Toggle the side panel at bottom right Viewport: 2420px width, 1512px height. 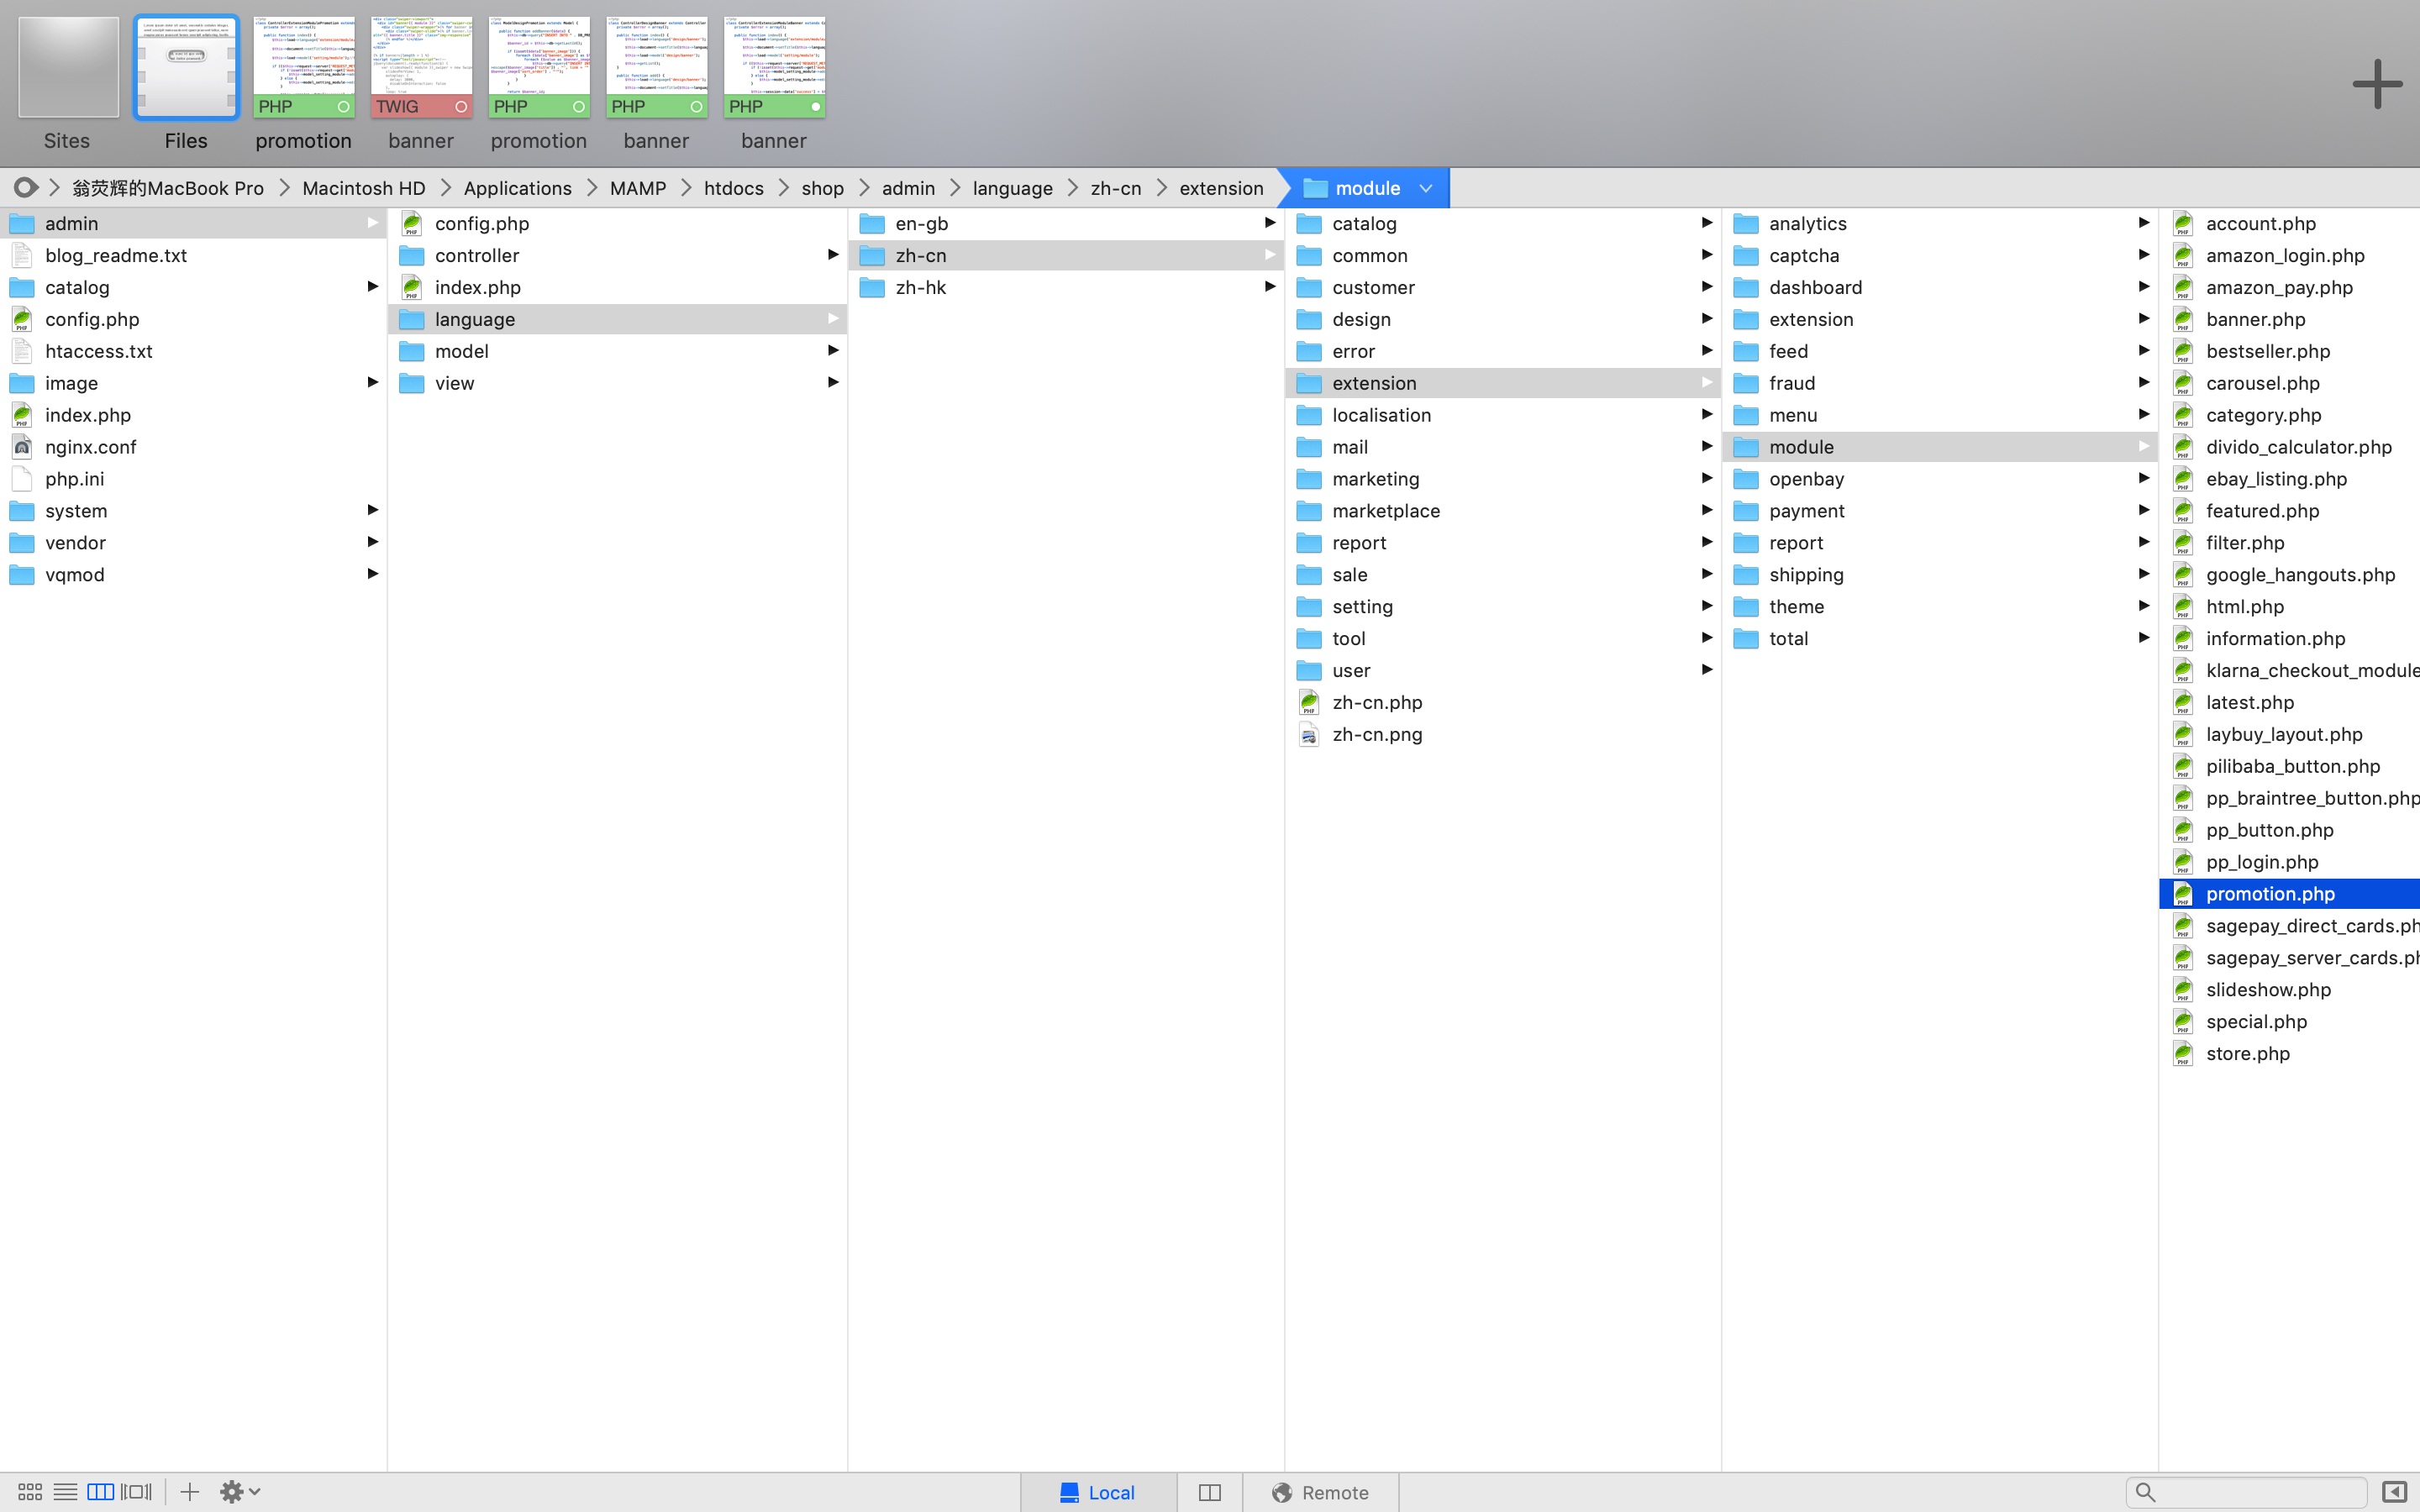click(2393, 1492)
